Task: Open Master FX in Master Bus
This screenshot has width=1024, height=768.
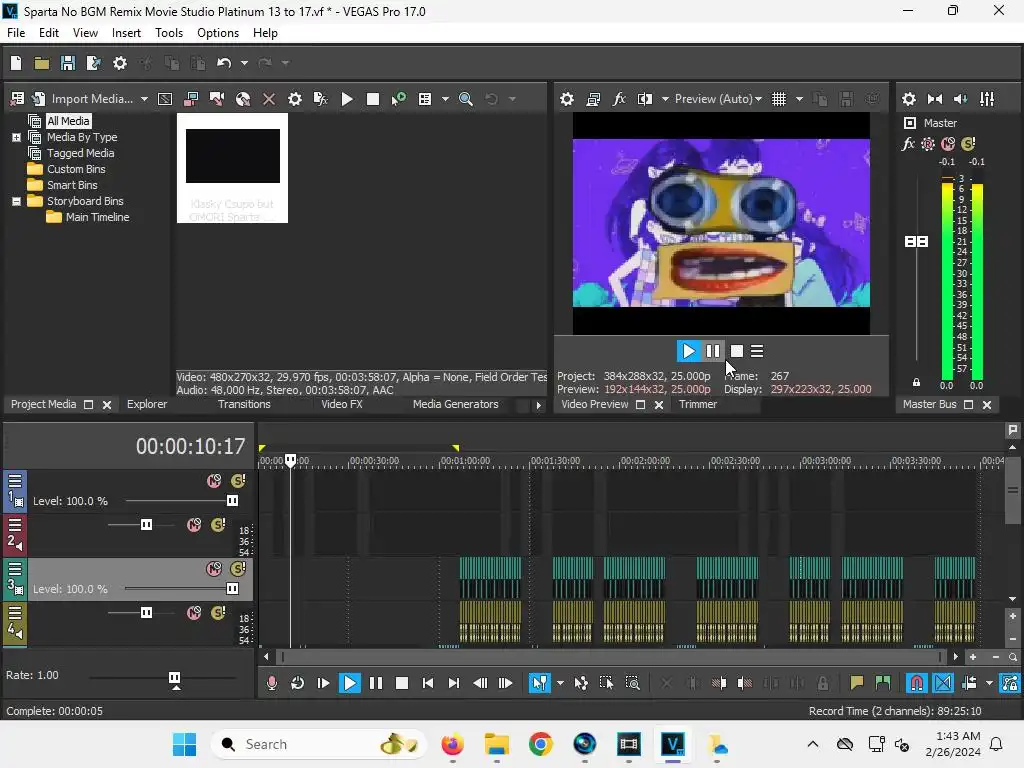Action: [908, 144]
